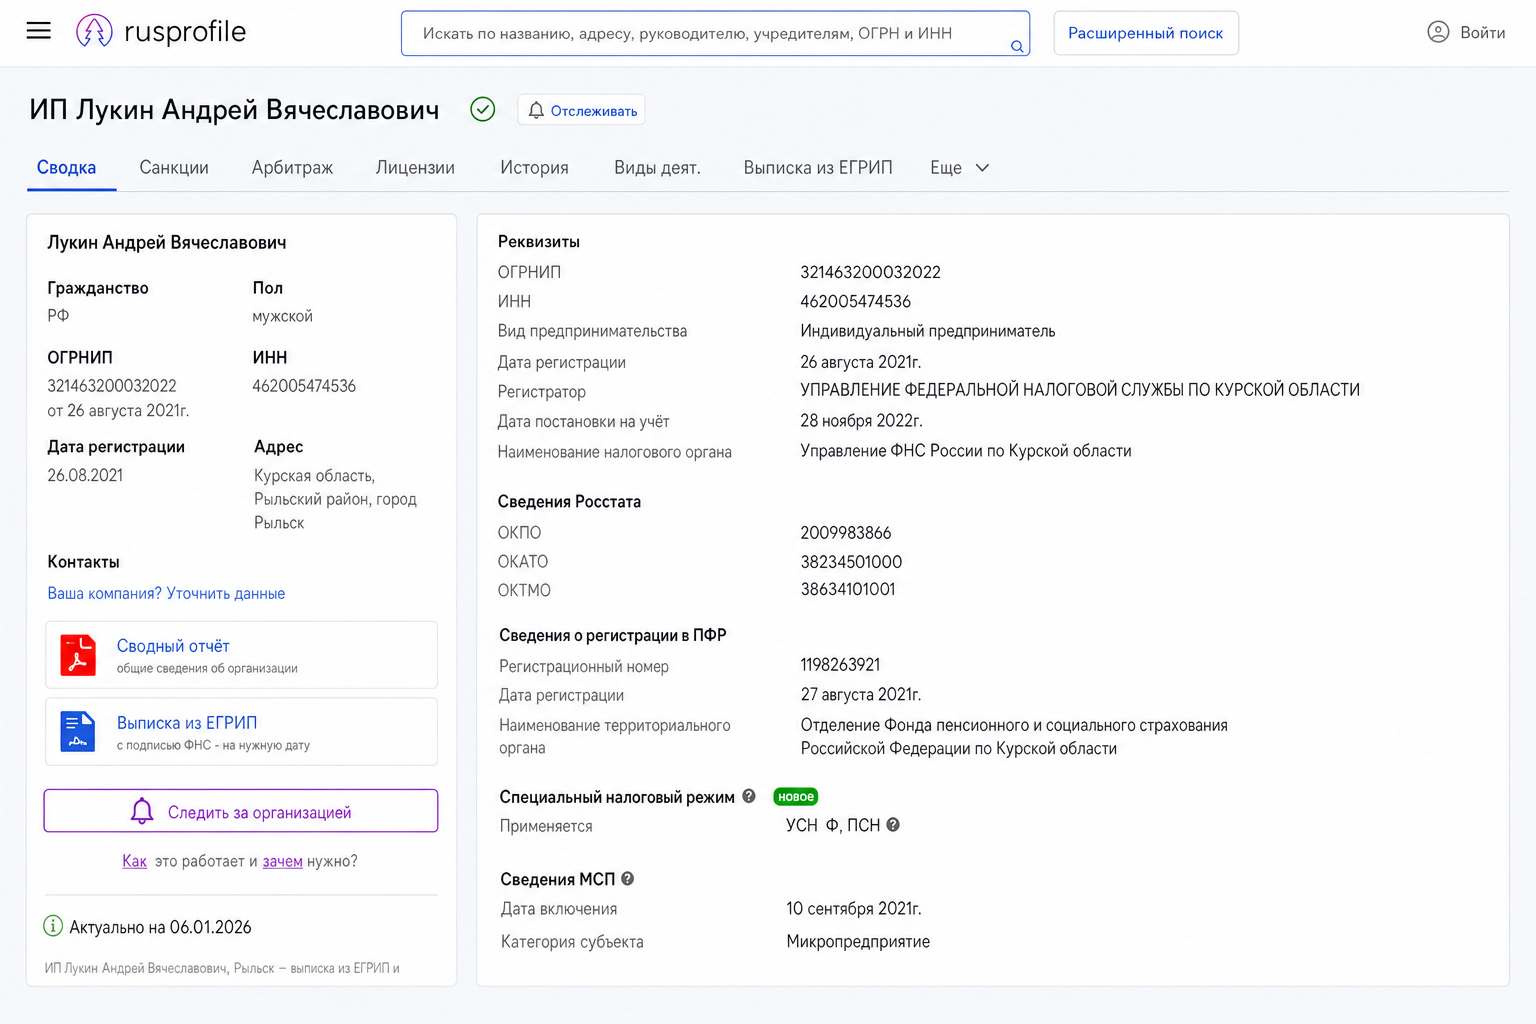Click the ОГРНИП value 321463200032022 in Реквизиты
The width and height of the screenshot is (1536, 1024).
(870, 272)
